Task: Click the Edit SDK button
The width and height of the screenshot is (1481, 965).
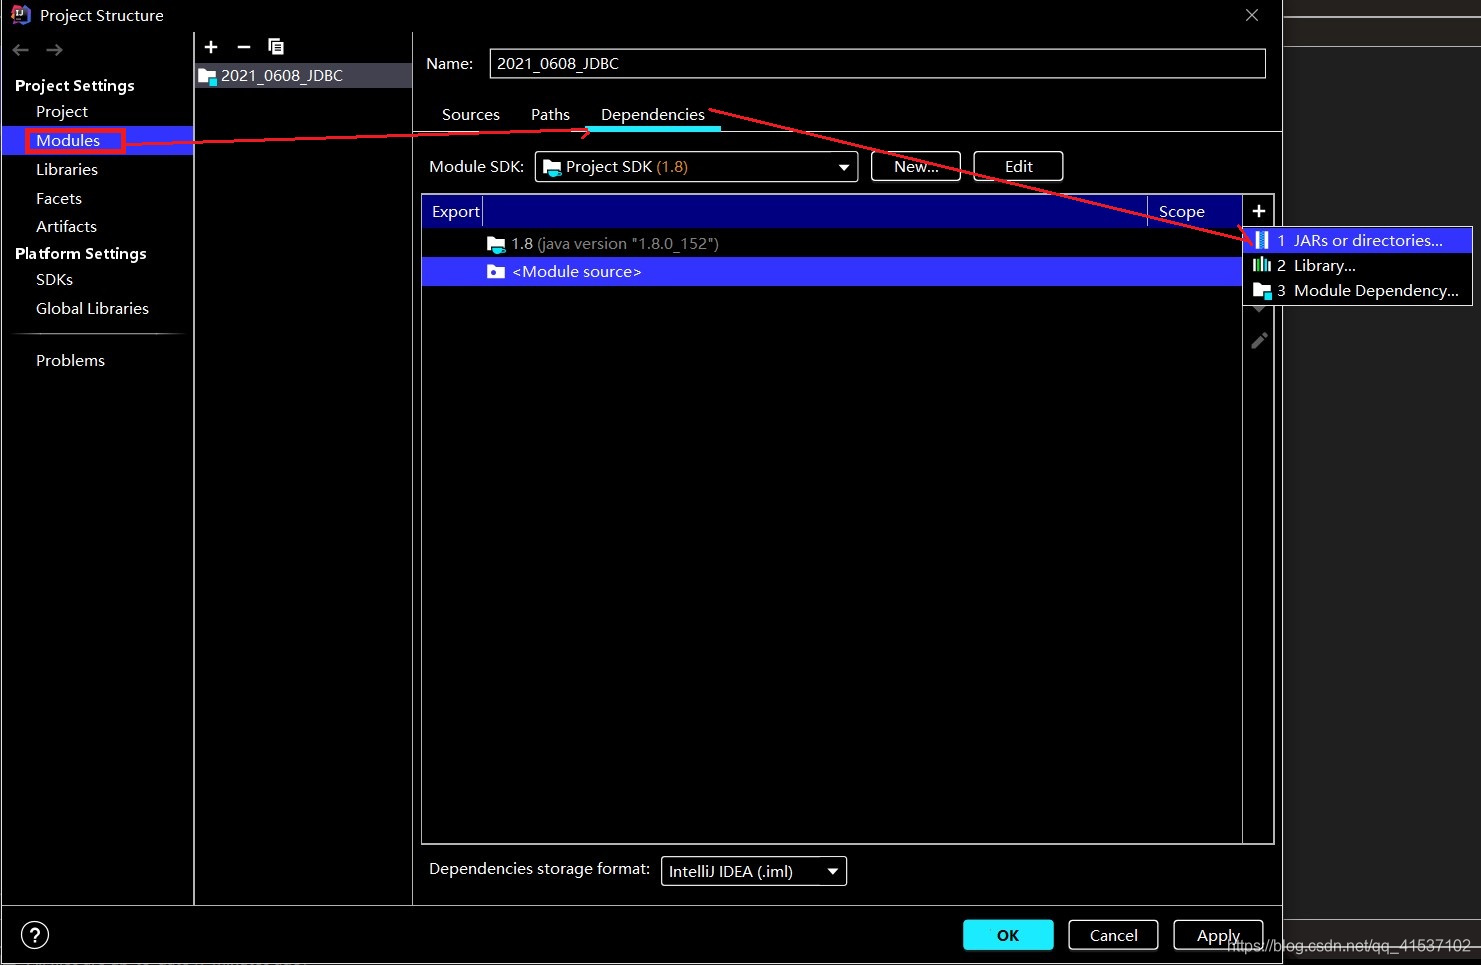Action: point(1018,166)
